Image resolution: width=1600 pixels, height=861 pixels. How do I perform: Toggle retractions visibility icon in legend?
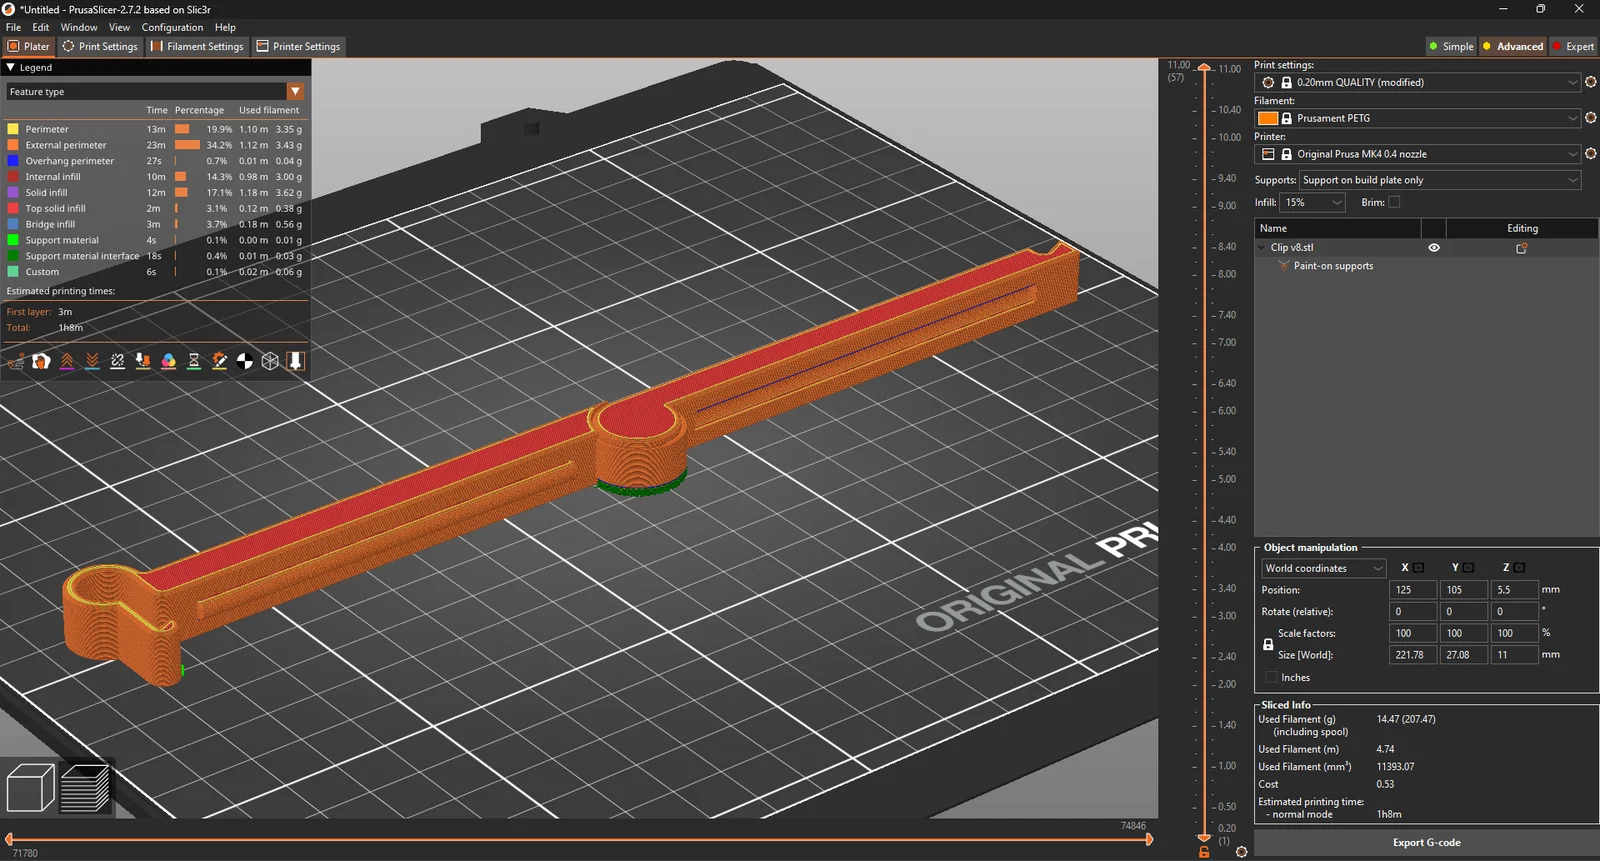tap(67, 362)
